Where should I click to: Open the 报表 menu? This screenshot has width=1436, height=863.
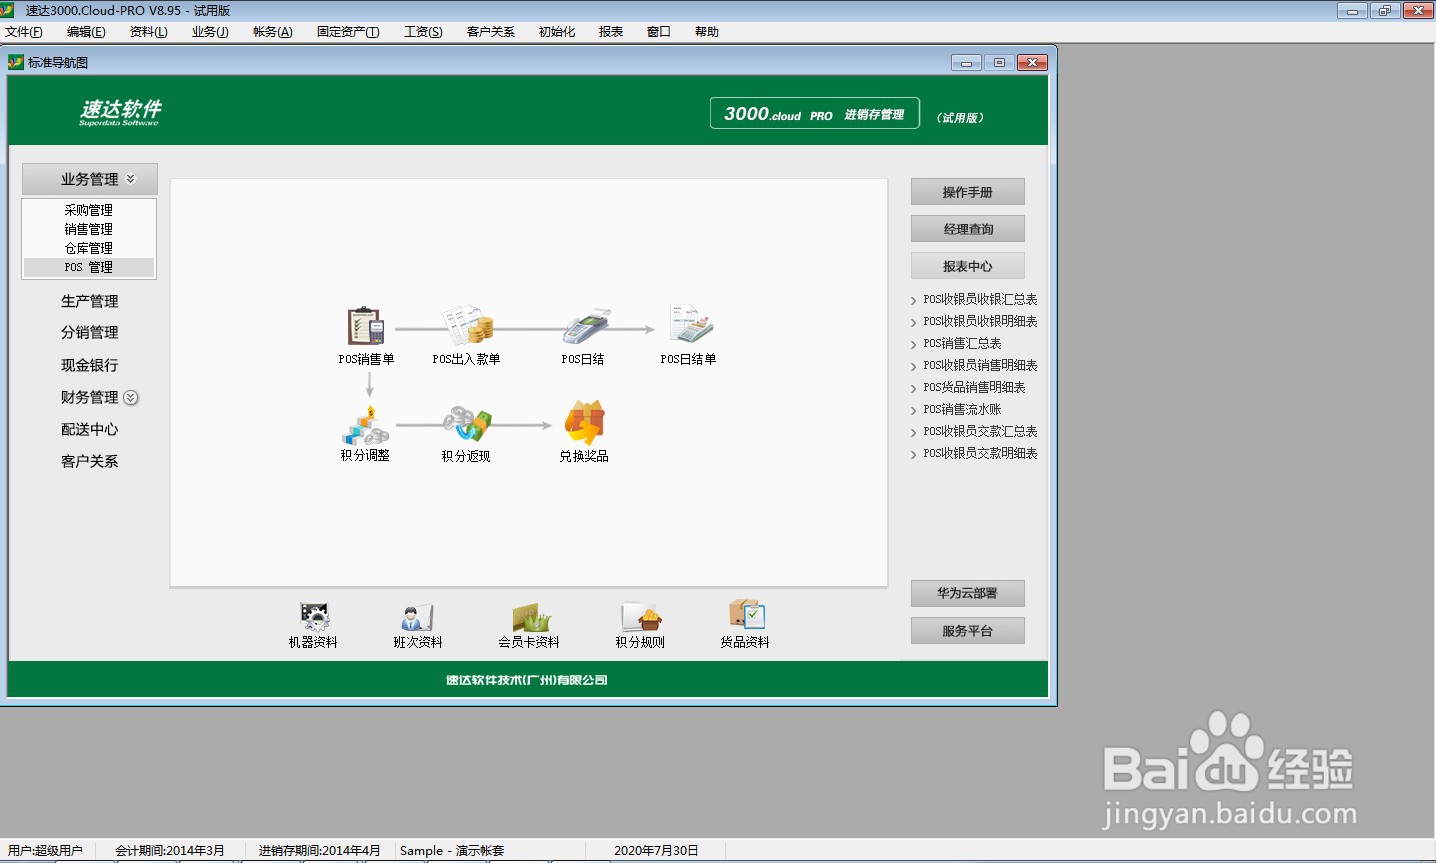point(611,32)
